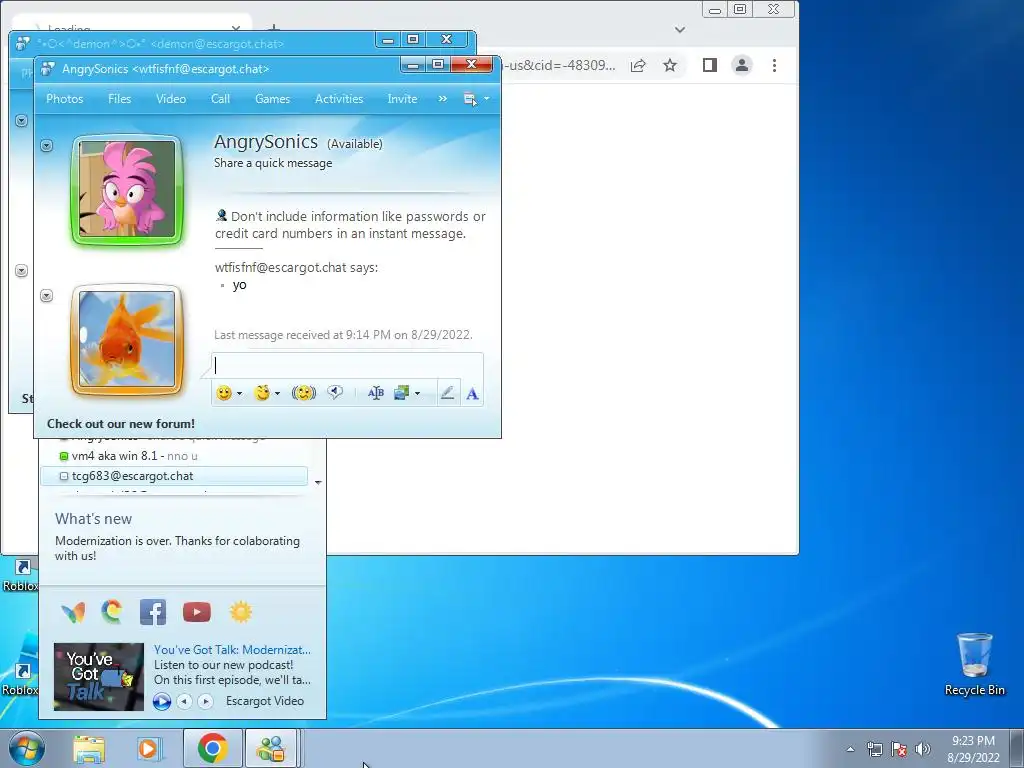Show more toolbar items with double chevron
This screenshot has width=1024, height=768.
(443, 99)
